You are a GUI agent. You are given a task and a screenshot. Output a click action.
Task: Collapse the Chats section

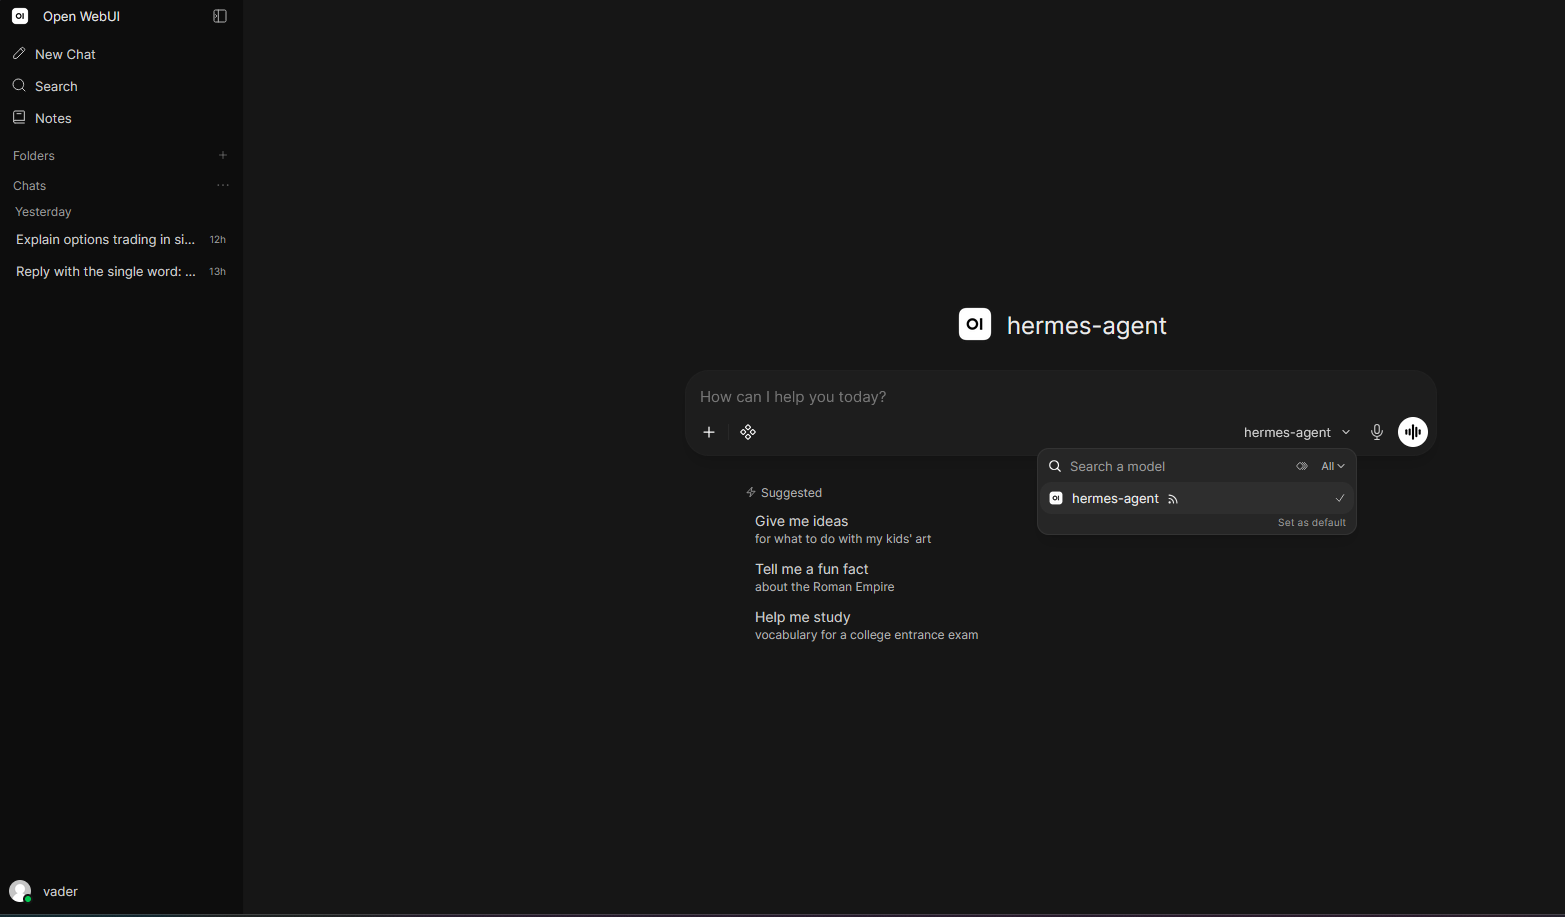coord(30,186)
